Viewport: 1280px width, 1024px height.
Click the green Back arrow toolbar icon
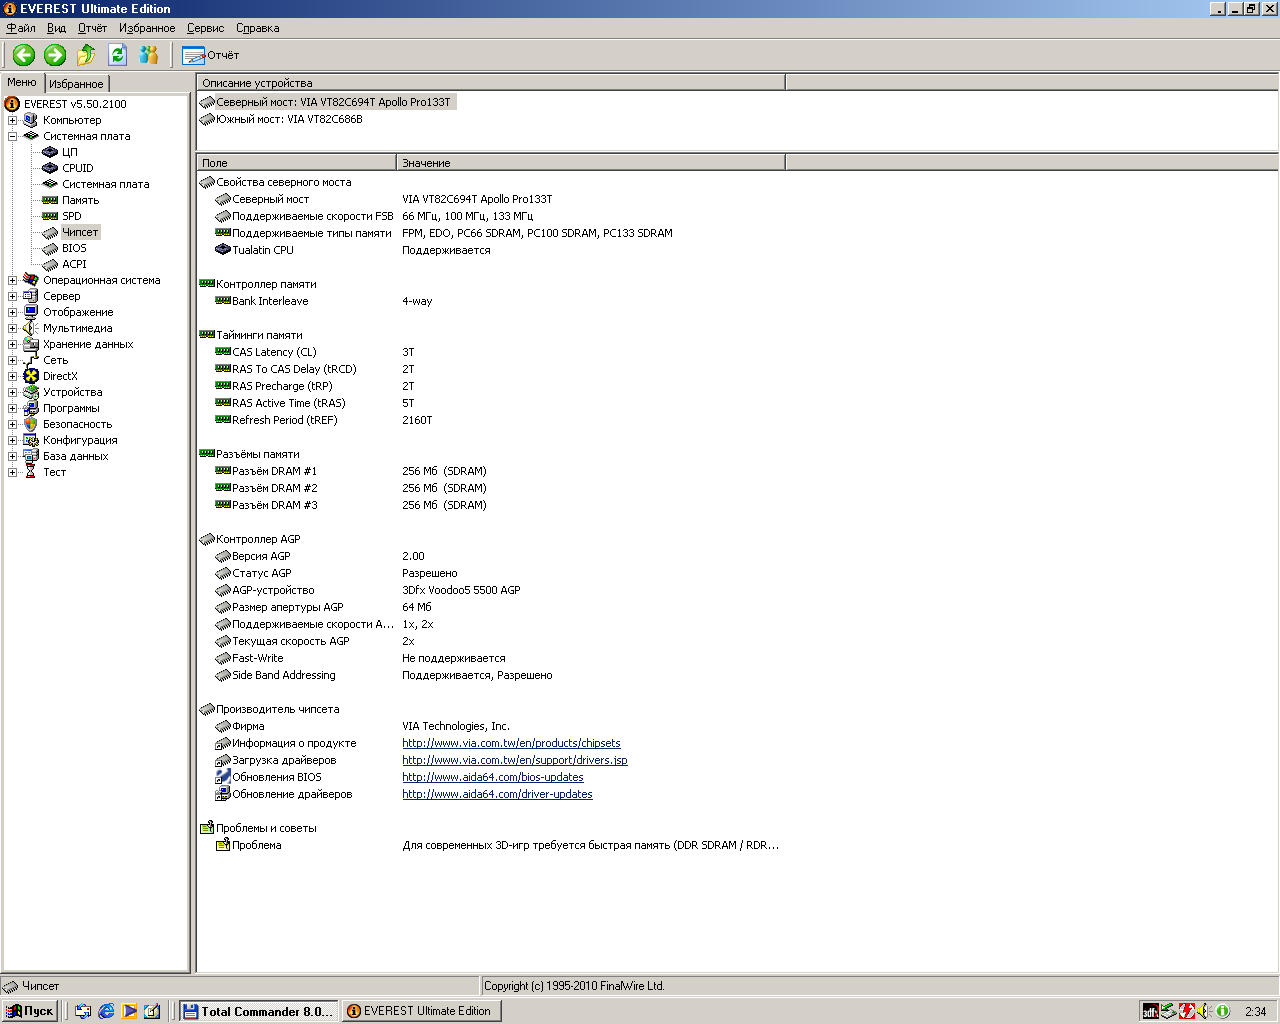point(24,55)
